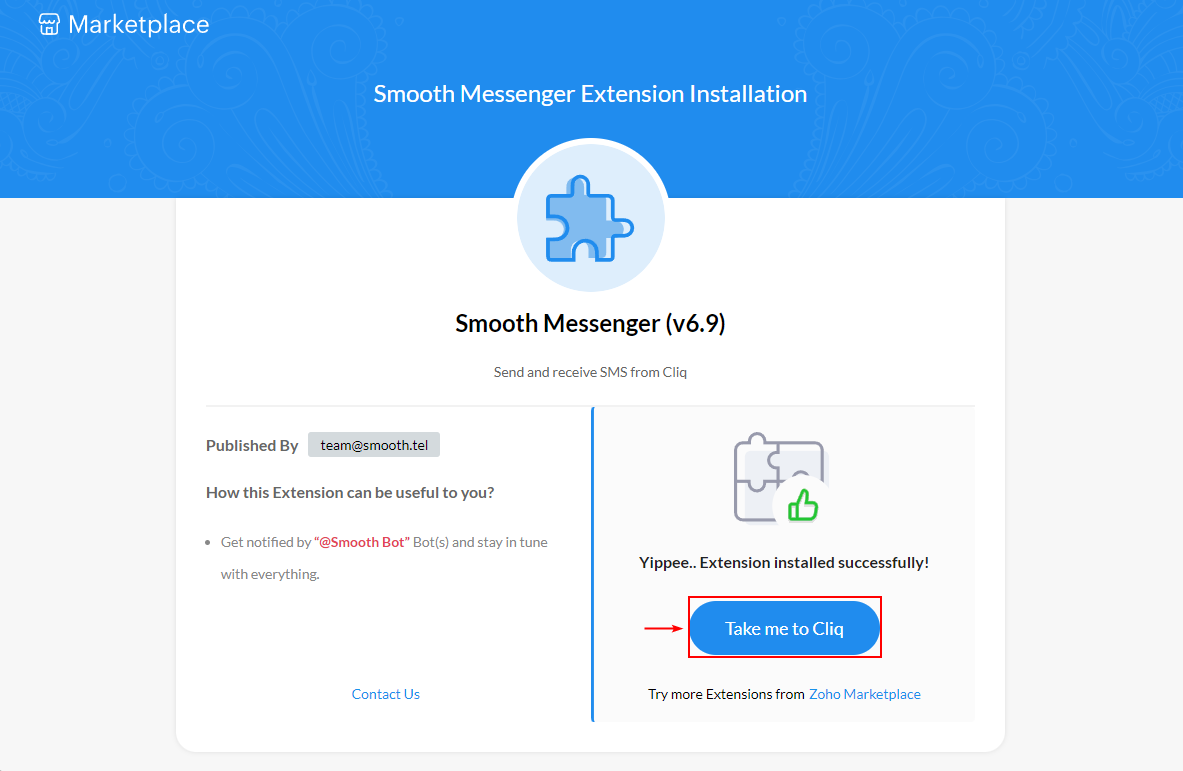
Task: Open the Zoho Marketplace link
Action: coord(865,694)
